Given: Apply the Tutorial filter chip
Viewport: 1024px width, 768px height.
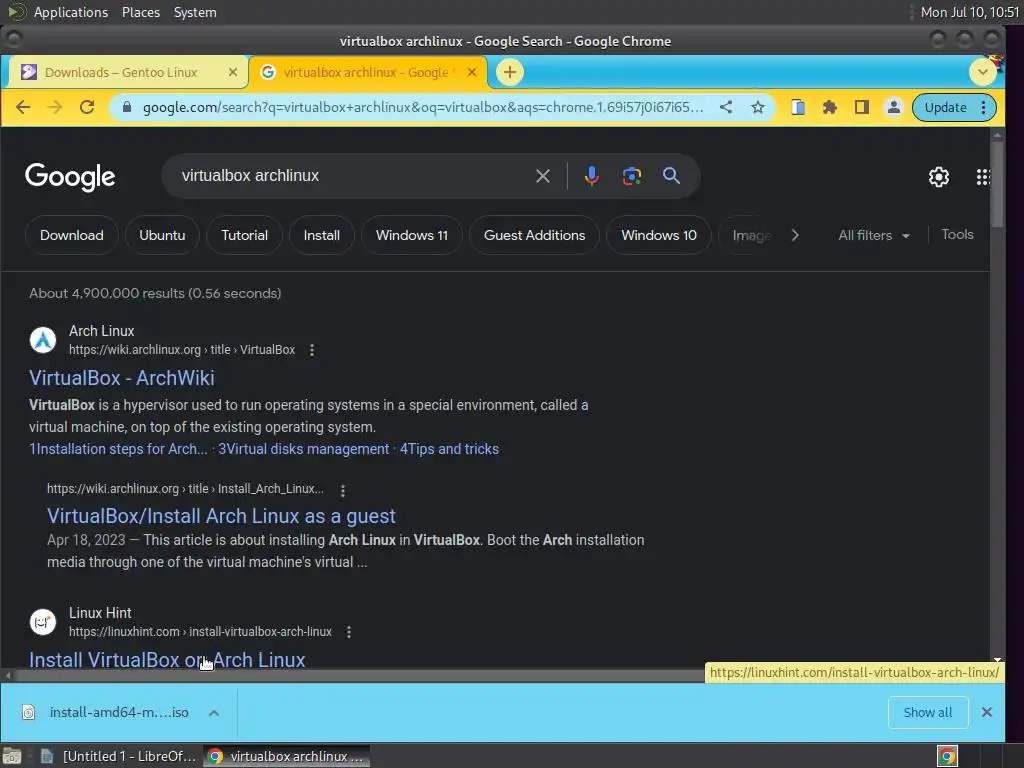Looking at the screenshot, I should 244,235.
